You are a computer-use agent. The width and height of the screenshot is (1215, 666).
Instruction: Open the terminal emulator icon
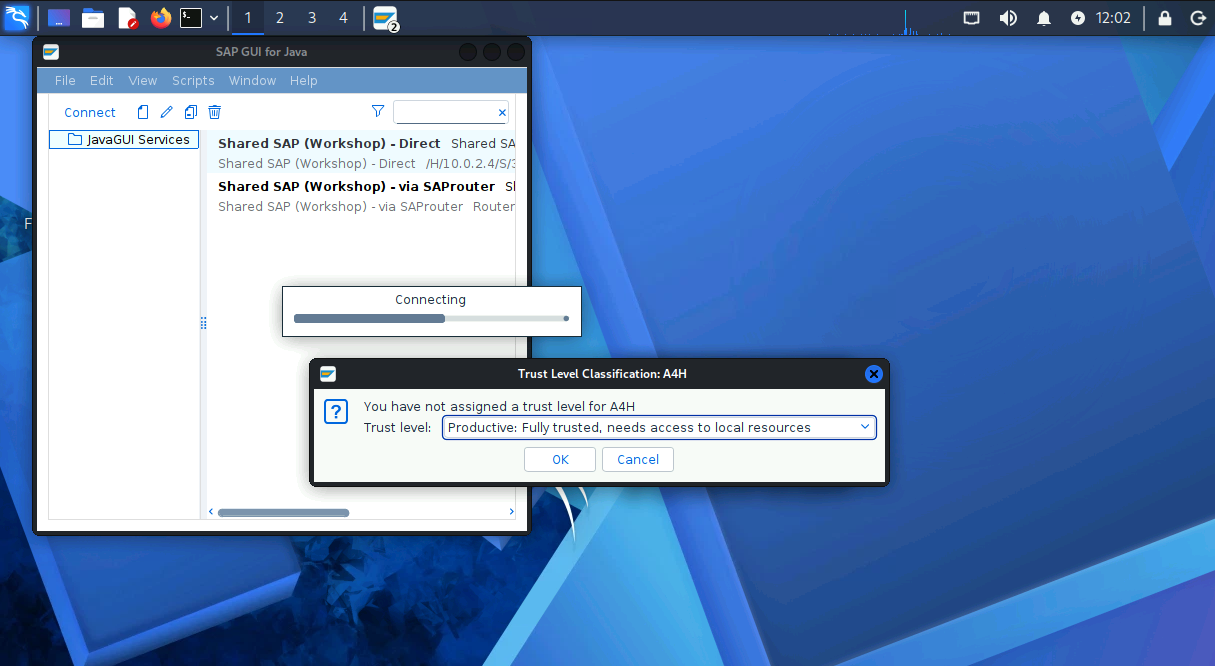[x=191, y=18]
